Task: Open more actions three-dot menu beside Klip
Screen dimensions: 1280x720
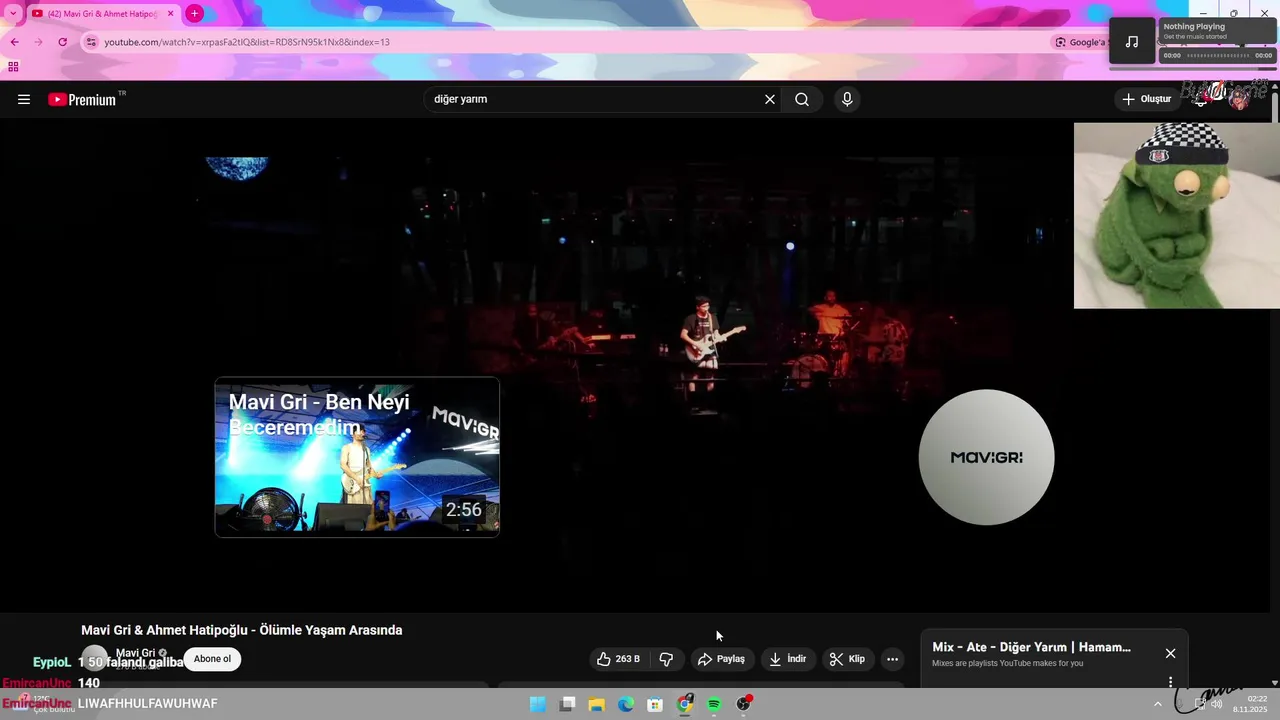Action: coord(892,659)
